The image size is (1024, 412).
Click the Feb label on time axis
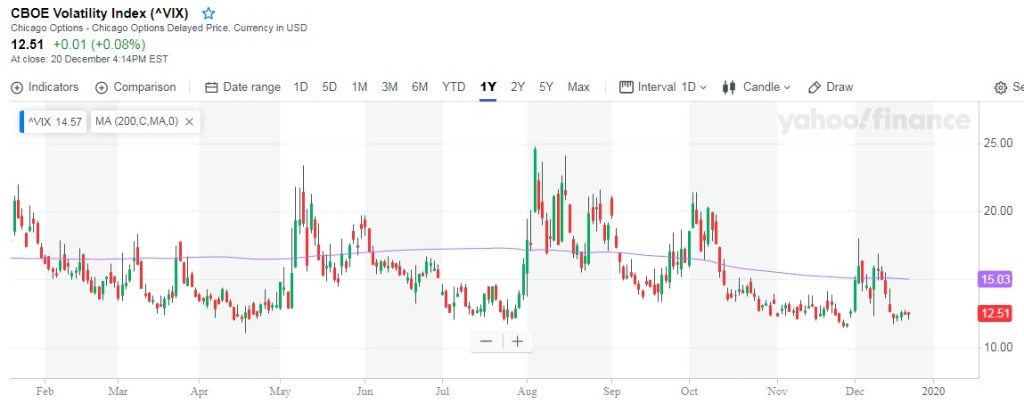click(x=45, y=392)
